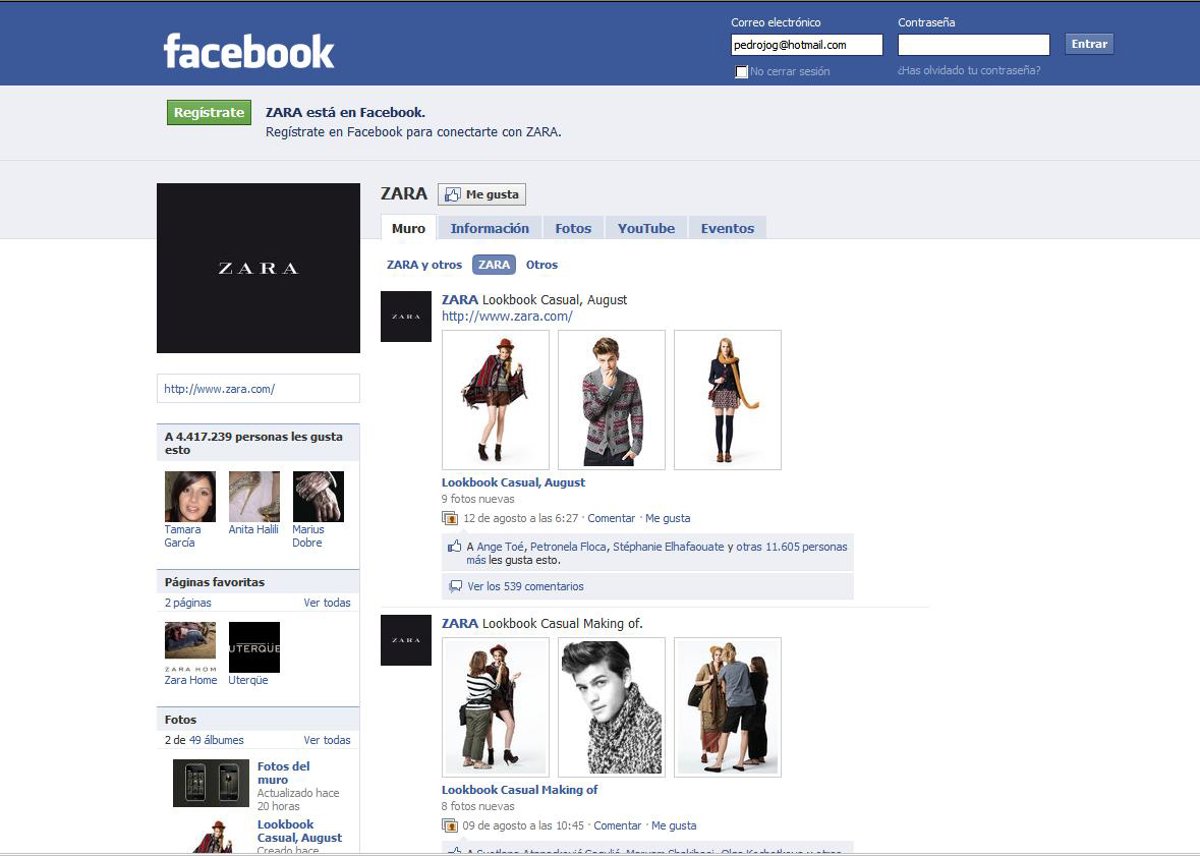Open the male model cardigan photo thumbnail
Image resolution: width=1200 pixels, height=856 pixels.
click(611, 400)
